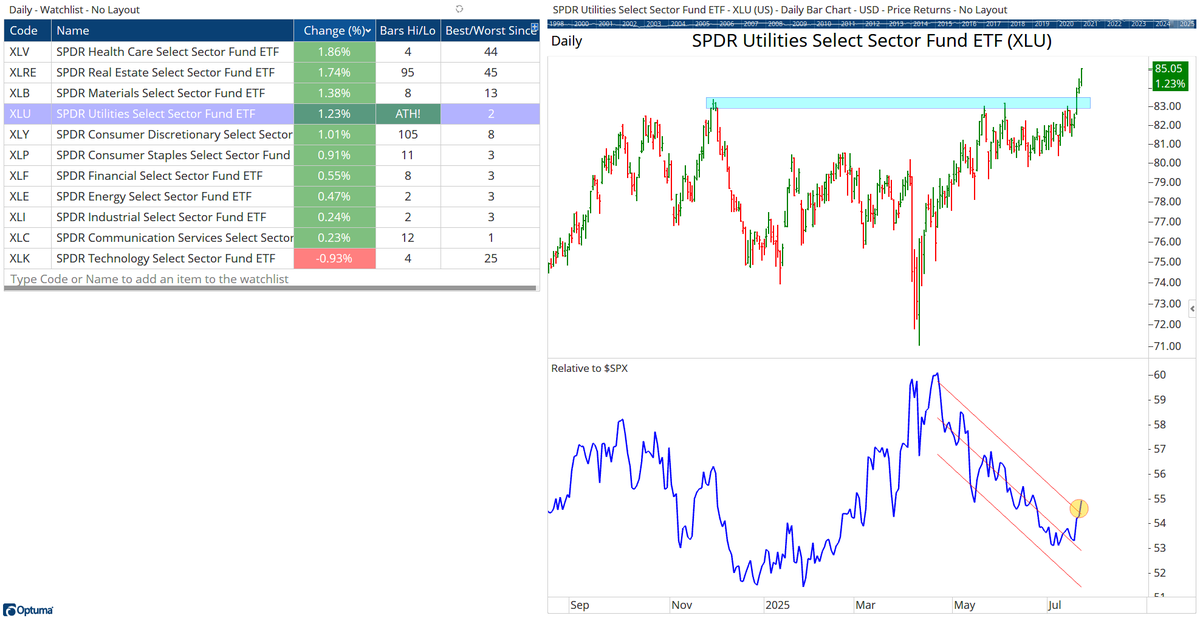Click the 95 Bars Hi/Lo cell
Image resolution: width=1200 pixels, height=618 pixels.
406,72
